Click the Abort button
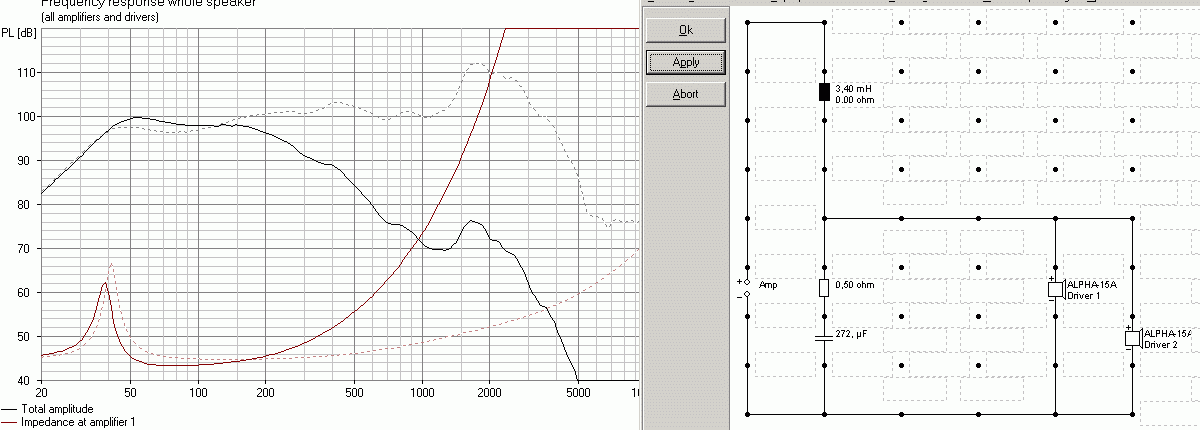This screenshot has width=1200, height=430. pyautogui.click(x=685, y=94)
